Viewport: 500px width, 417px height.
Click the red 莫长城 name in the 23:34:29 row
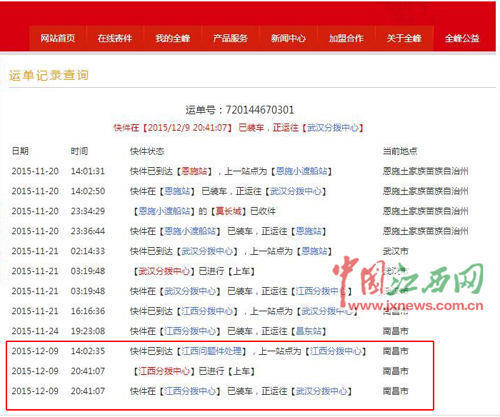pyautogui.click(x=229, y=211)
